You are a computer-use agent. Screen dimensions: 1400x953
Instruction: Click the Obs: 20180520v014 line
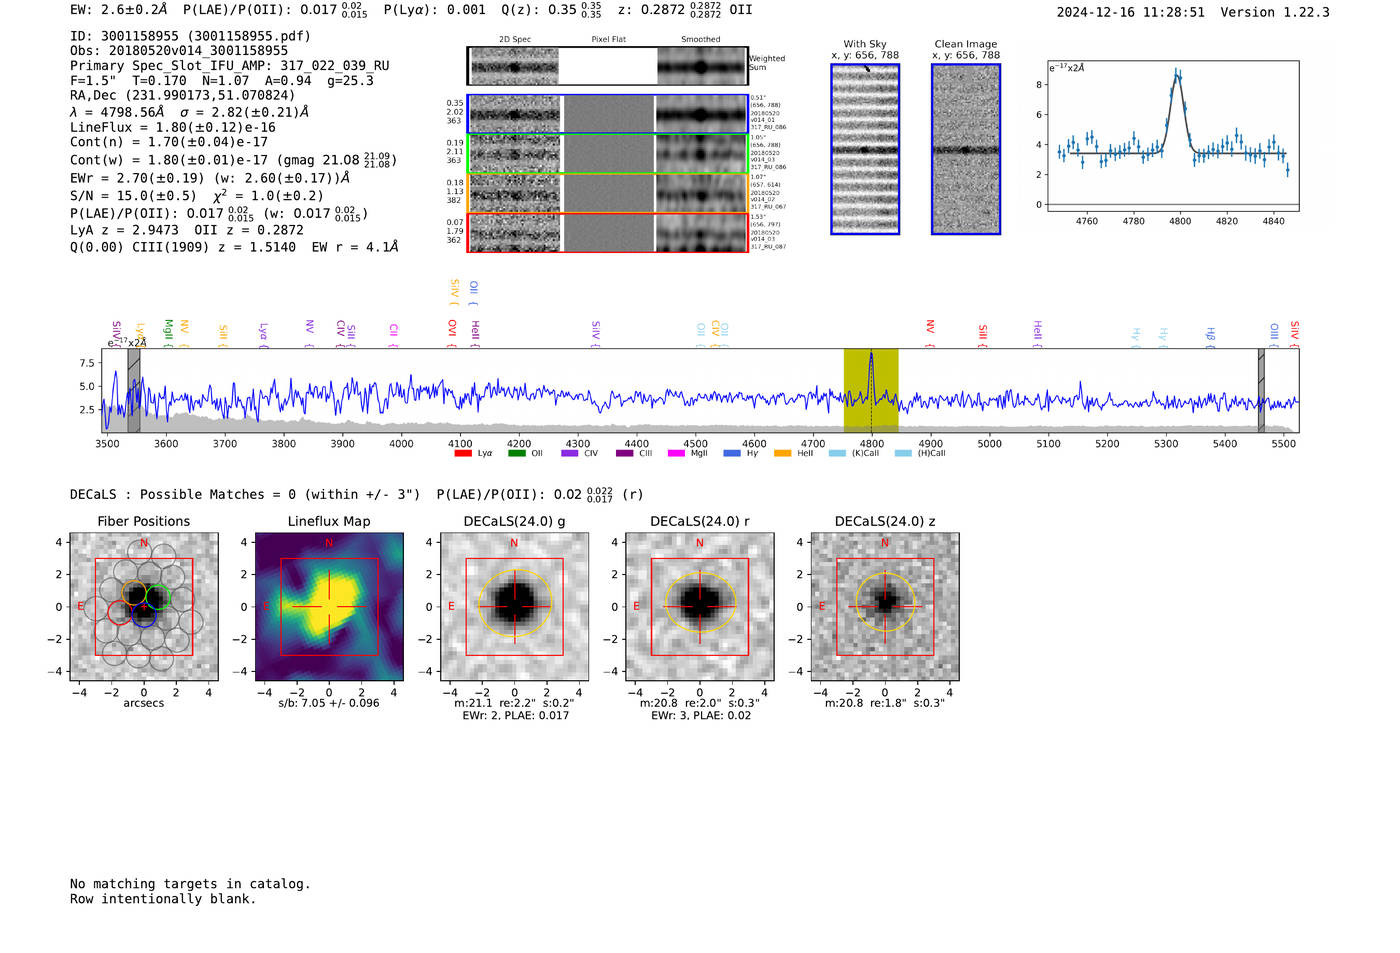pos(179,51)
